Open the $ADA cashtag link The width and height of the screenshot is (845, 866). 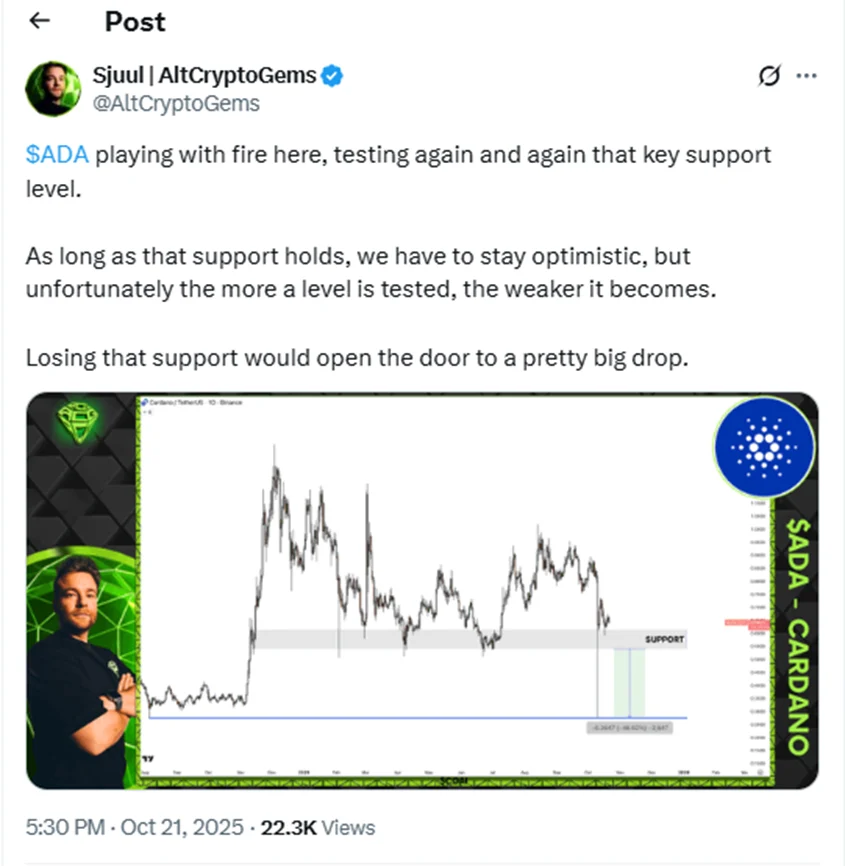pos(58,155)
